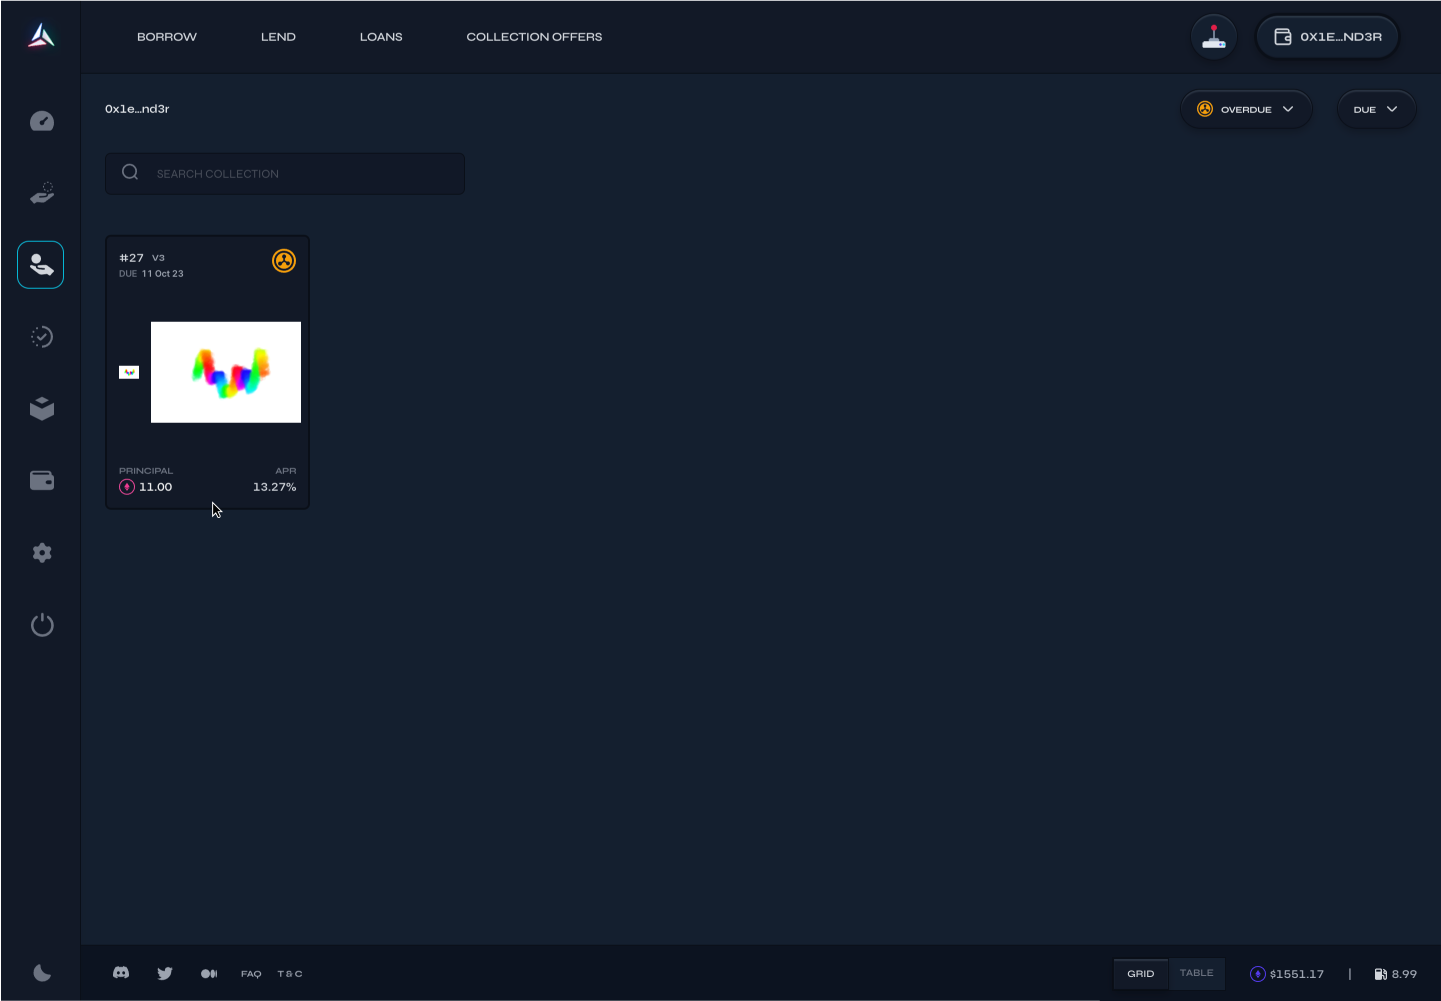1441x1001 pixels.
Task: Go to COLLECTION OFFERS tab
Action: click(x=534, y=37)
